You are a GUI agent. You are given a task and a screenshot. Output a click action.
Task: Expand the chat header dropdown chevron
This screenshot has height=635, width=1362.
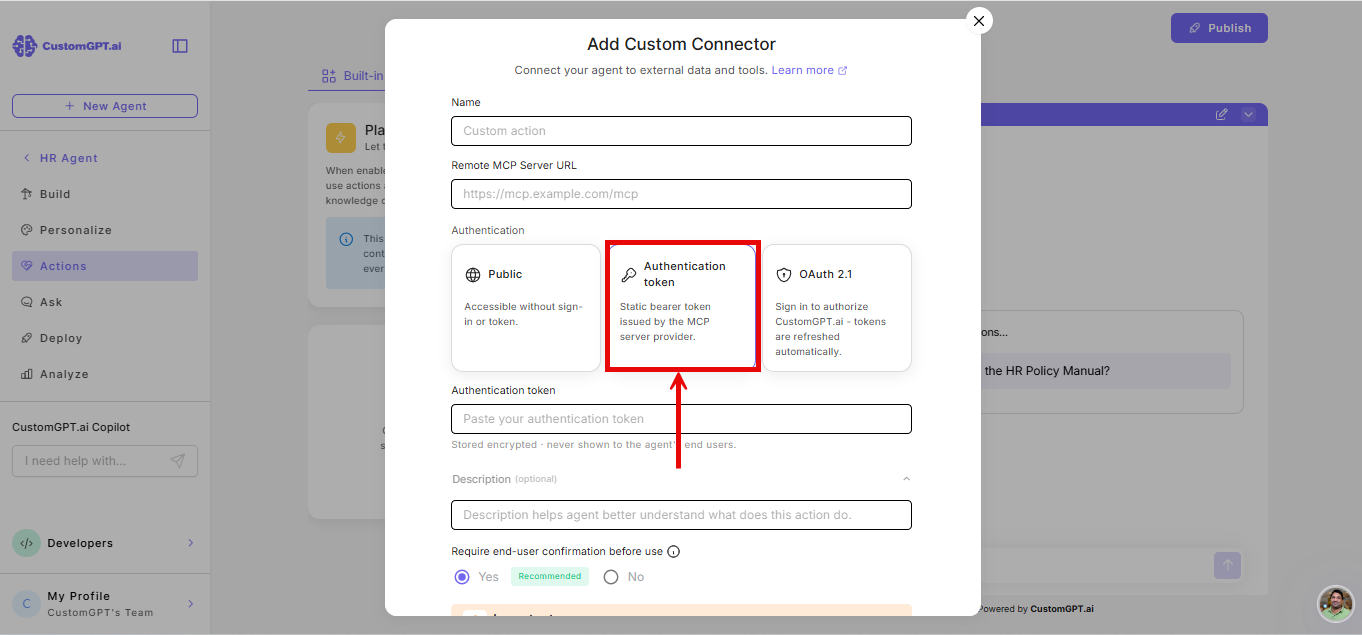(1248, 114)
